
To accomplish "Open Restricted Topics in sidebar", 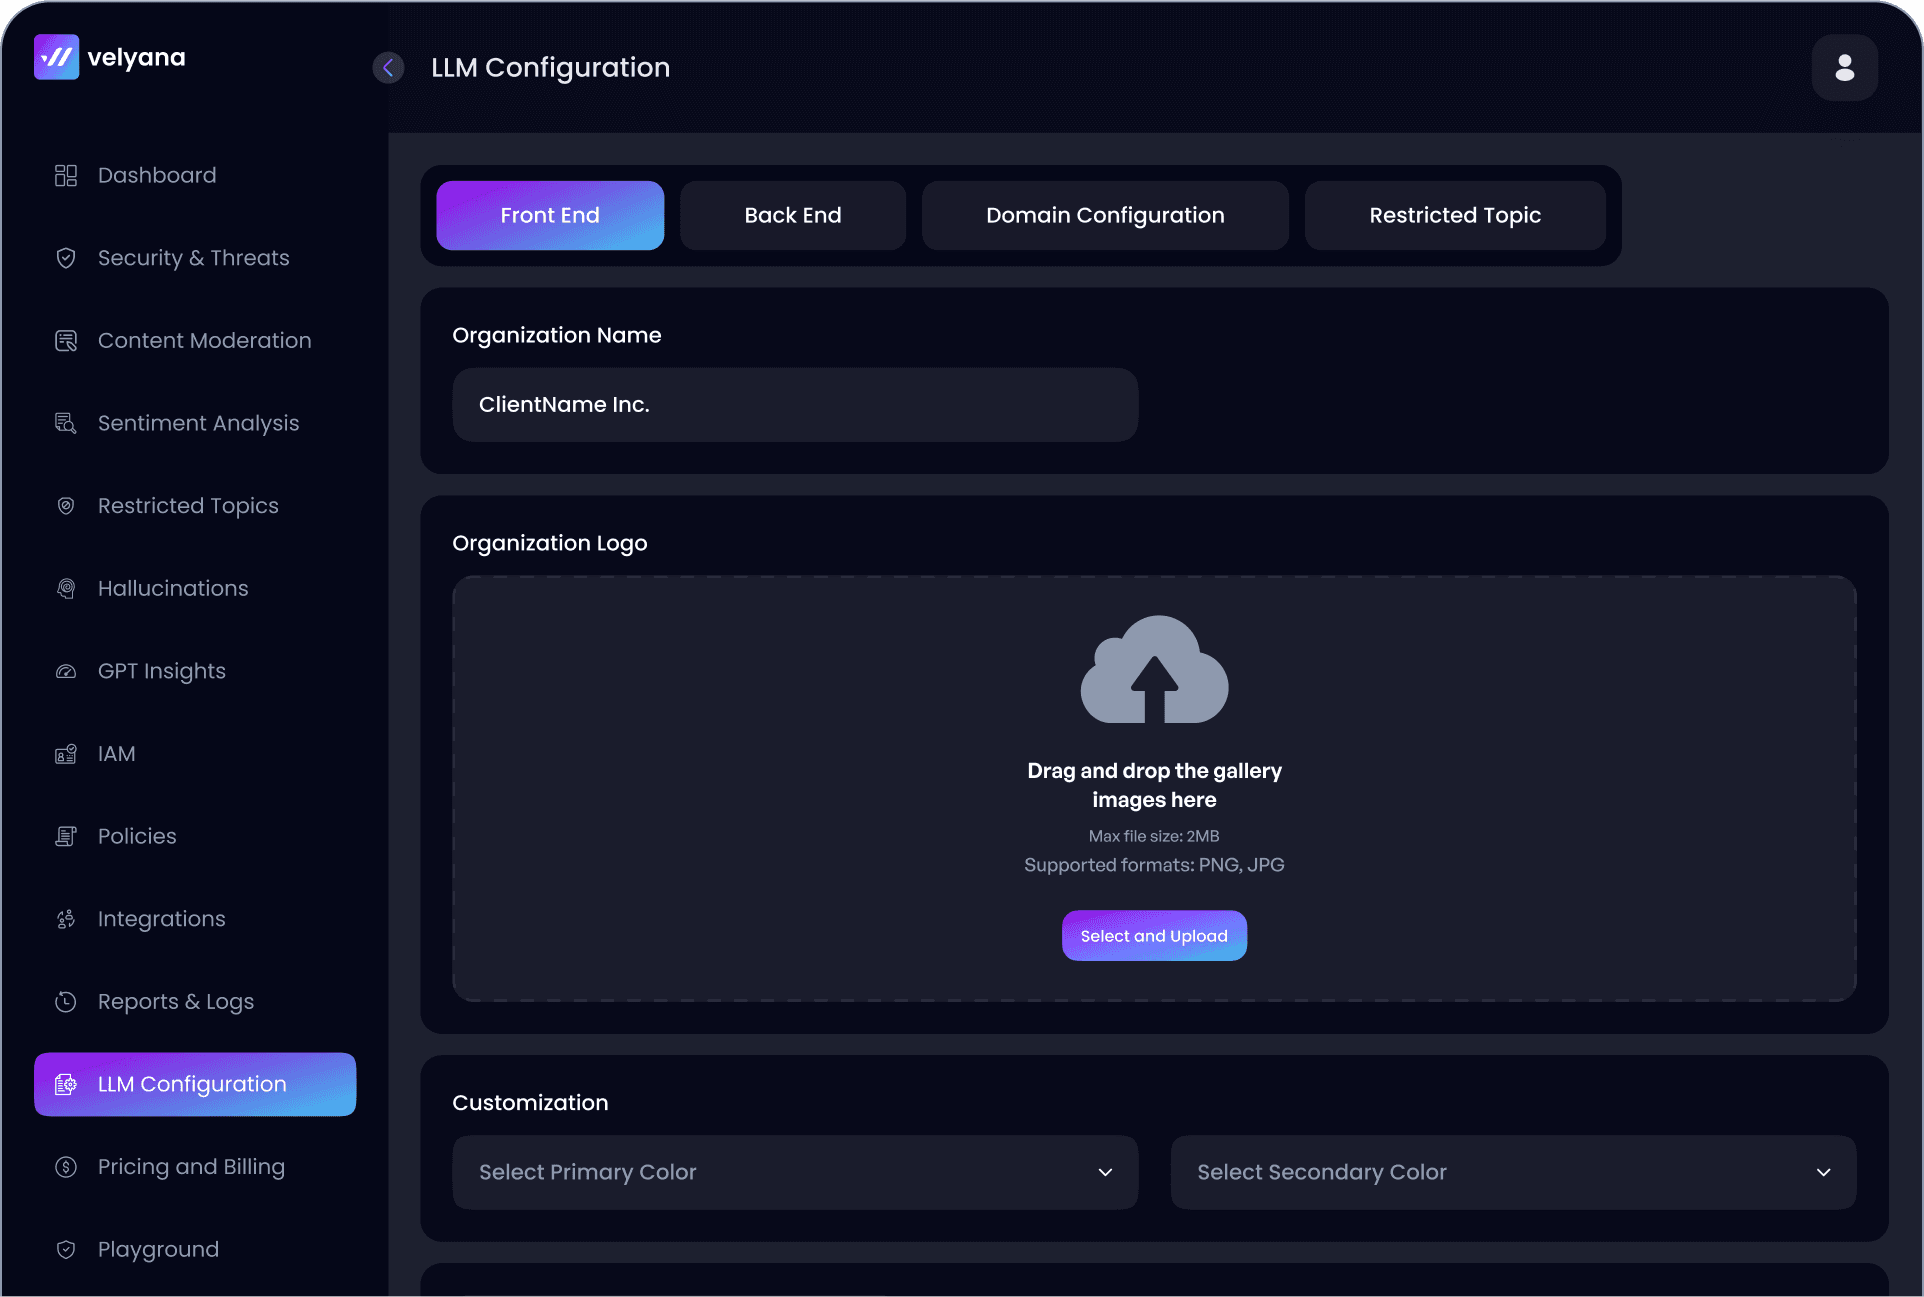I will click(x=195, y=506).
